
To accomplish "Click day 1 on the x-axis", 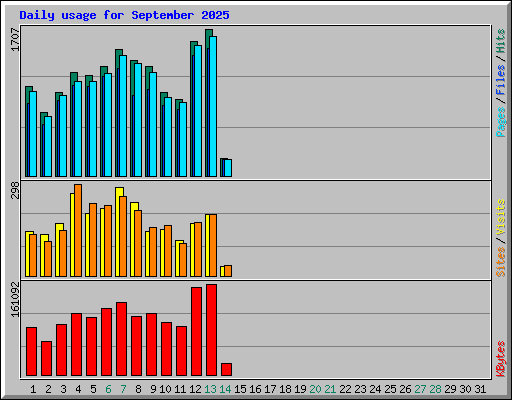I will pyautogui.click(x=33, y=389).
